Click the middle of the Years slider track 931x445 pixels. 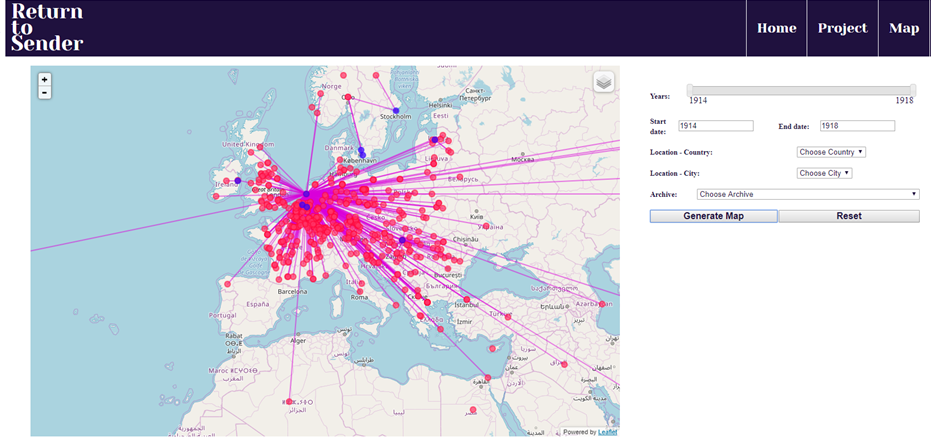point(802,90)
